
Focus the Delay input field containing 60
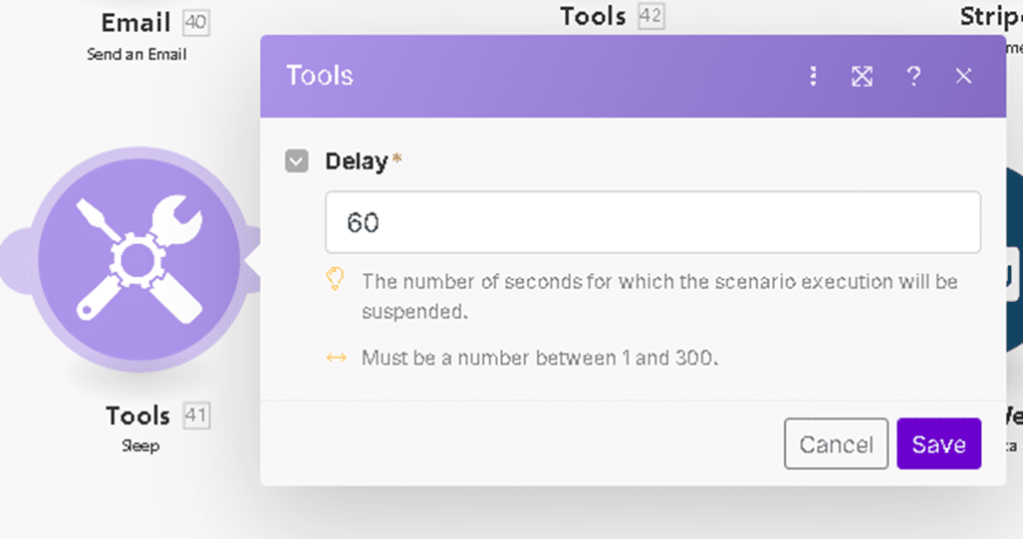point(652,222)
